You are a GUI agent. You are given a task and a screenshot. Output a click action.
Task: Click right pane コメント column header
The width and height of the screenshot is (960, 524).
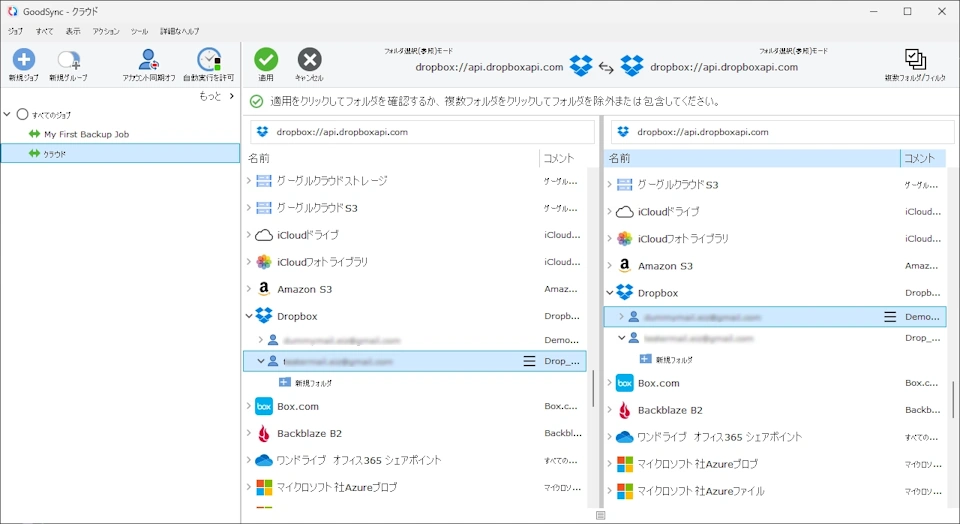tap(923, 159)
